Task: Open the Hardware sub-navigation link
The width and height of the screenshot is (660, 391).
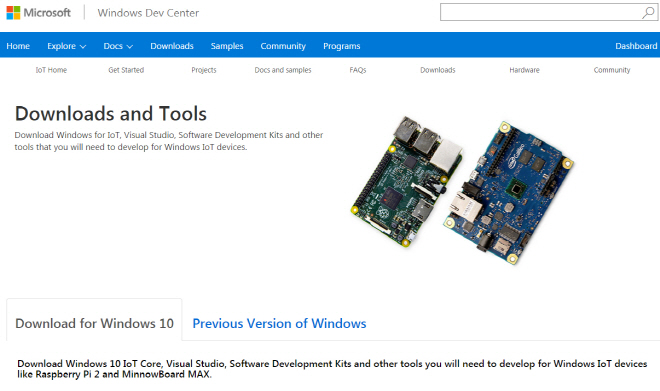Action: [x=524, y=70]
